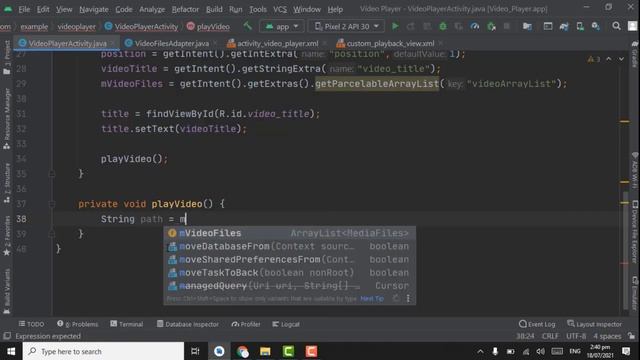
Task: Open SDK Manager icon in toolbar
Action: [x=596, y=27]
